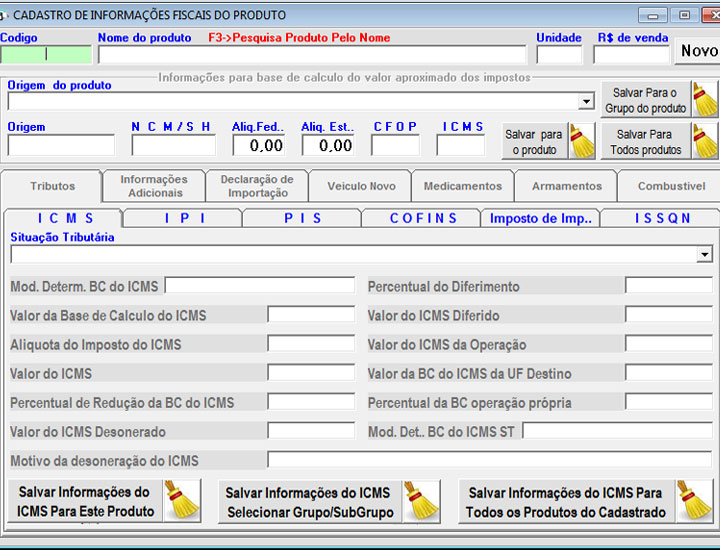Click Salvar ICMS Para Todos os Produtos do Cadastrado
720x550 pixels.
coord(566,502)
